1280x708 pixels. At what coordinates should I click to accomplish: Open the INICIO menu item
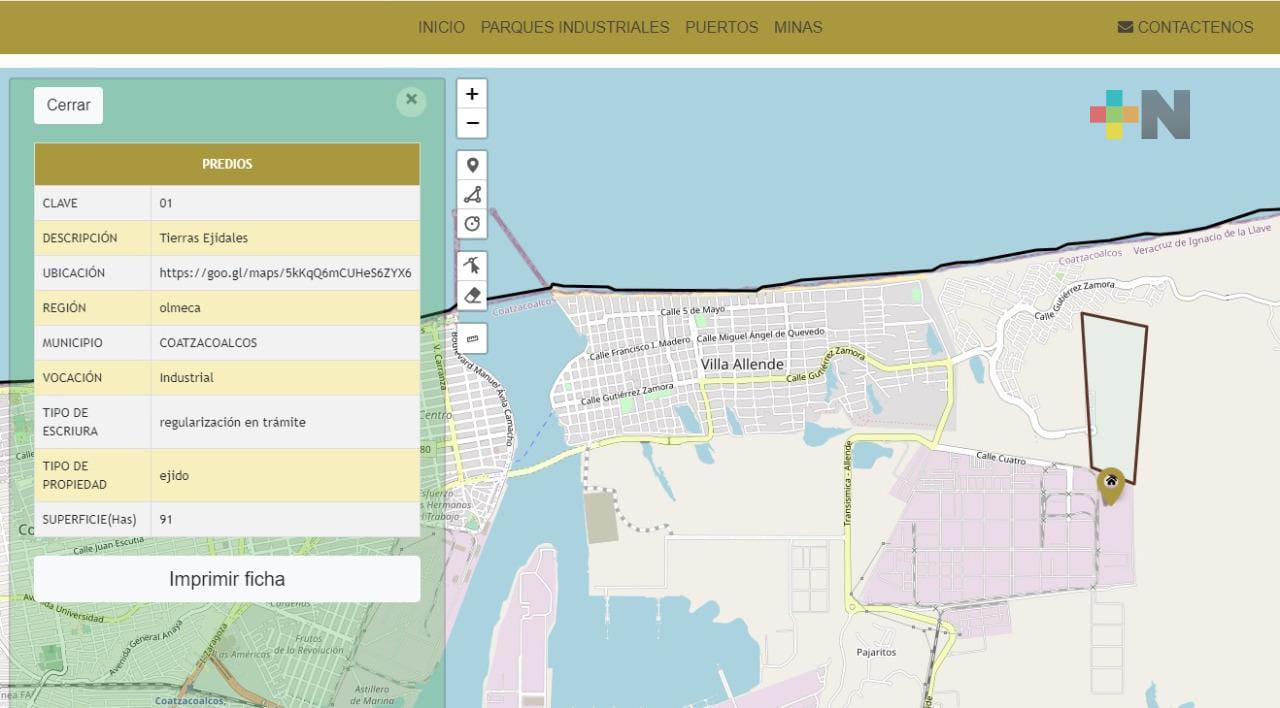coord(441,27)
